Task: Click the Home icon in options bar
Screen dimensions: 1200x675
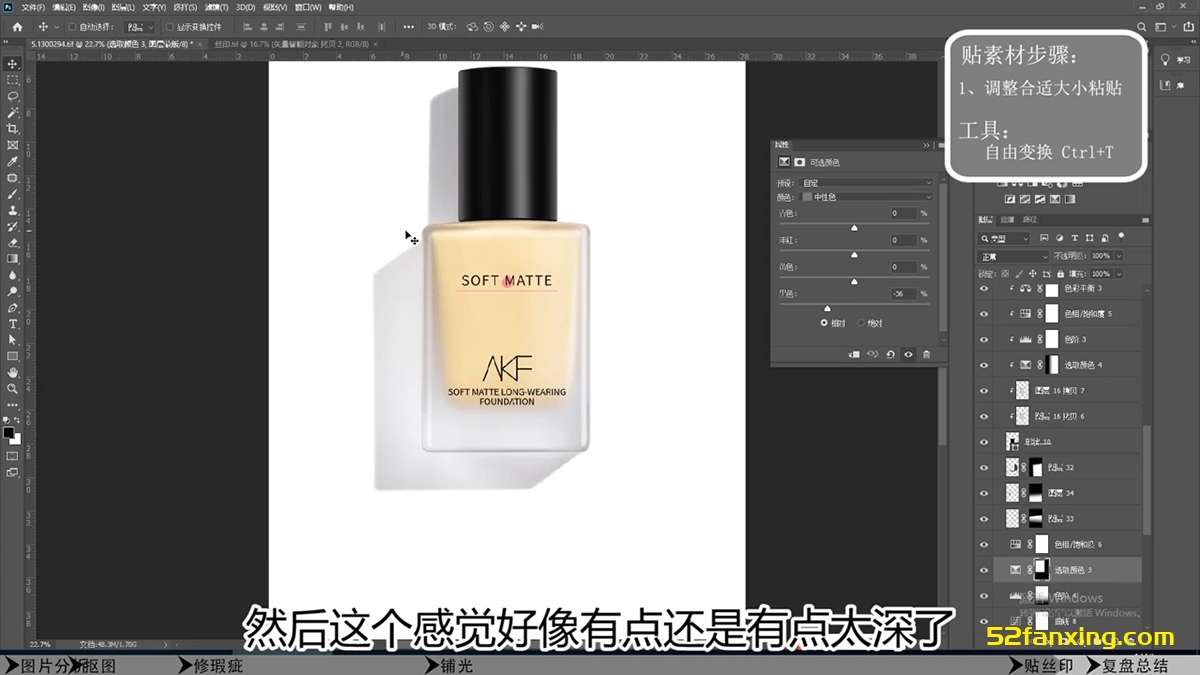Action: 17,26
